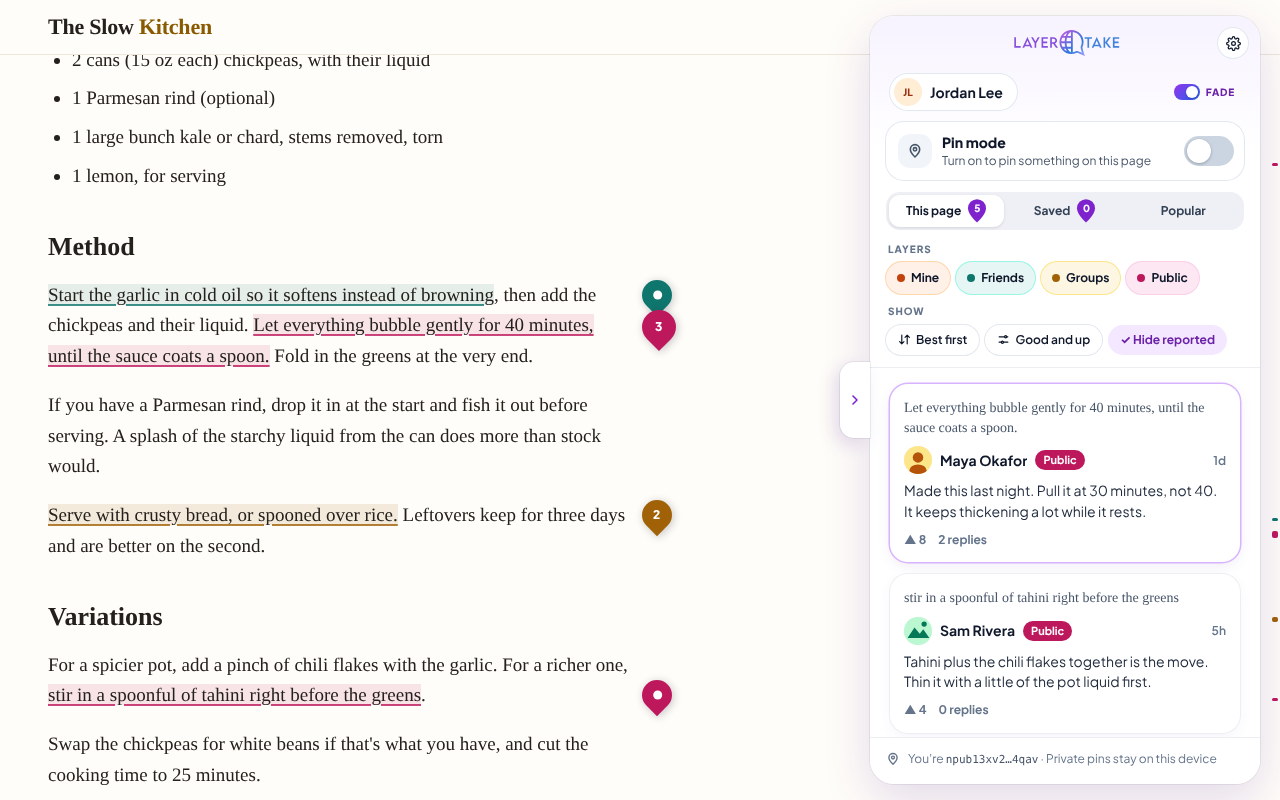Toggle the Friends layer chip
This screenshot has width=1280, height=800.
click(995, 278)
